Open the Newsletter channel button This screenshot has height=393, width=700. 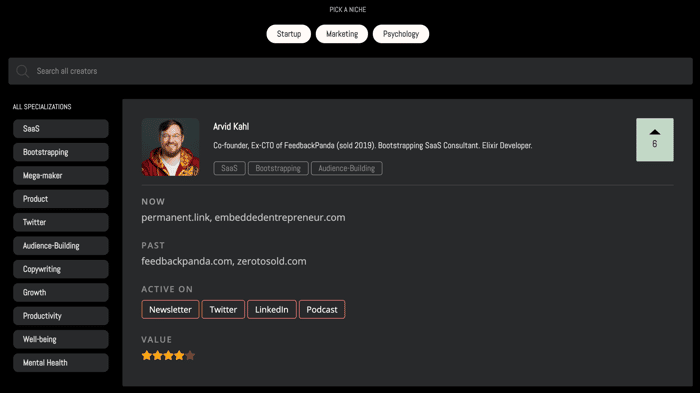coord(170,309)
